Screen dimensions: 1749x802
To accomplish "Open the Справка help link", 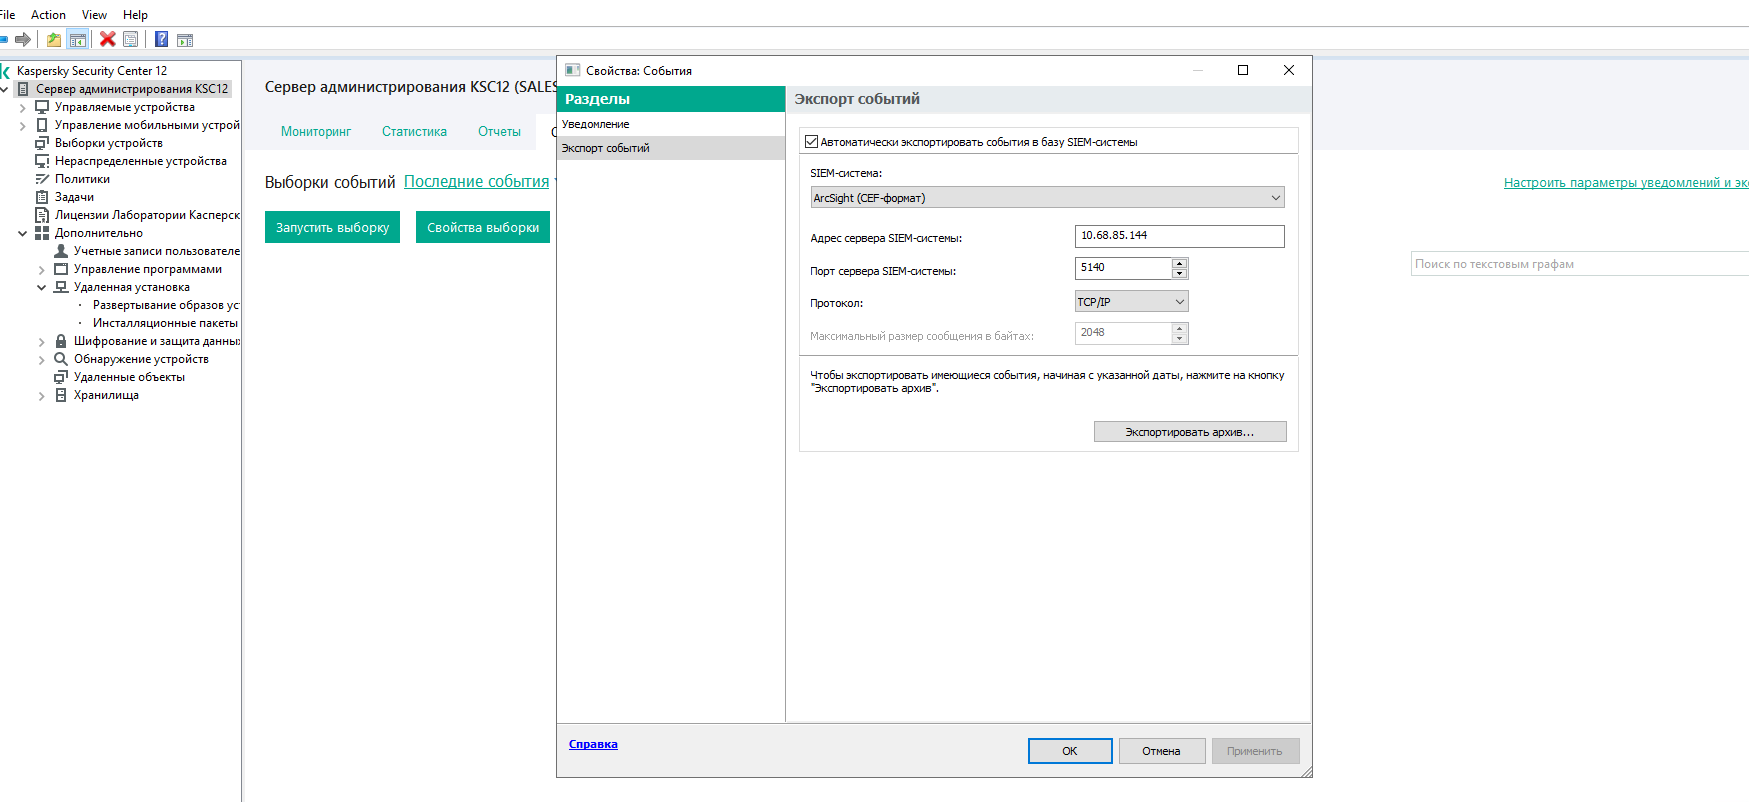I will coord(593,744).
